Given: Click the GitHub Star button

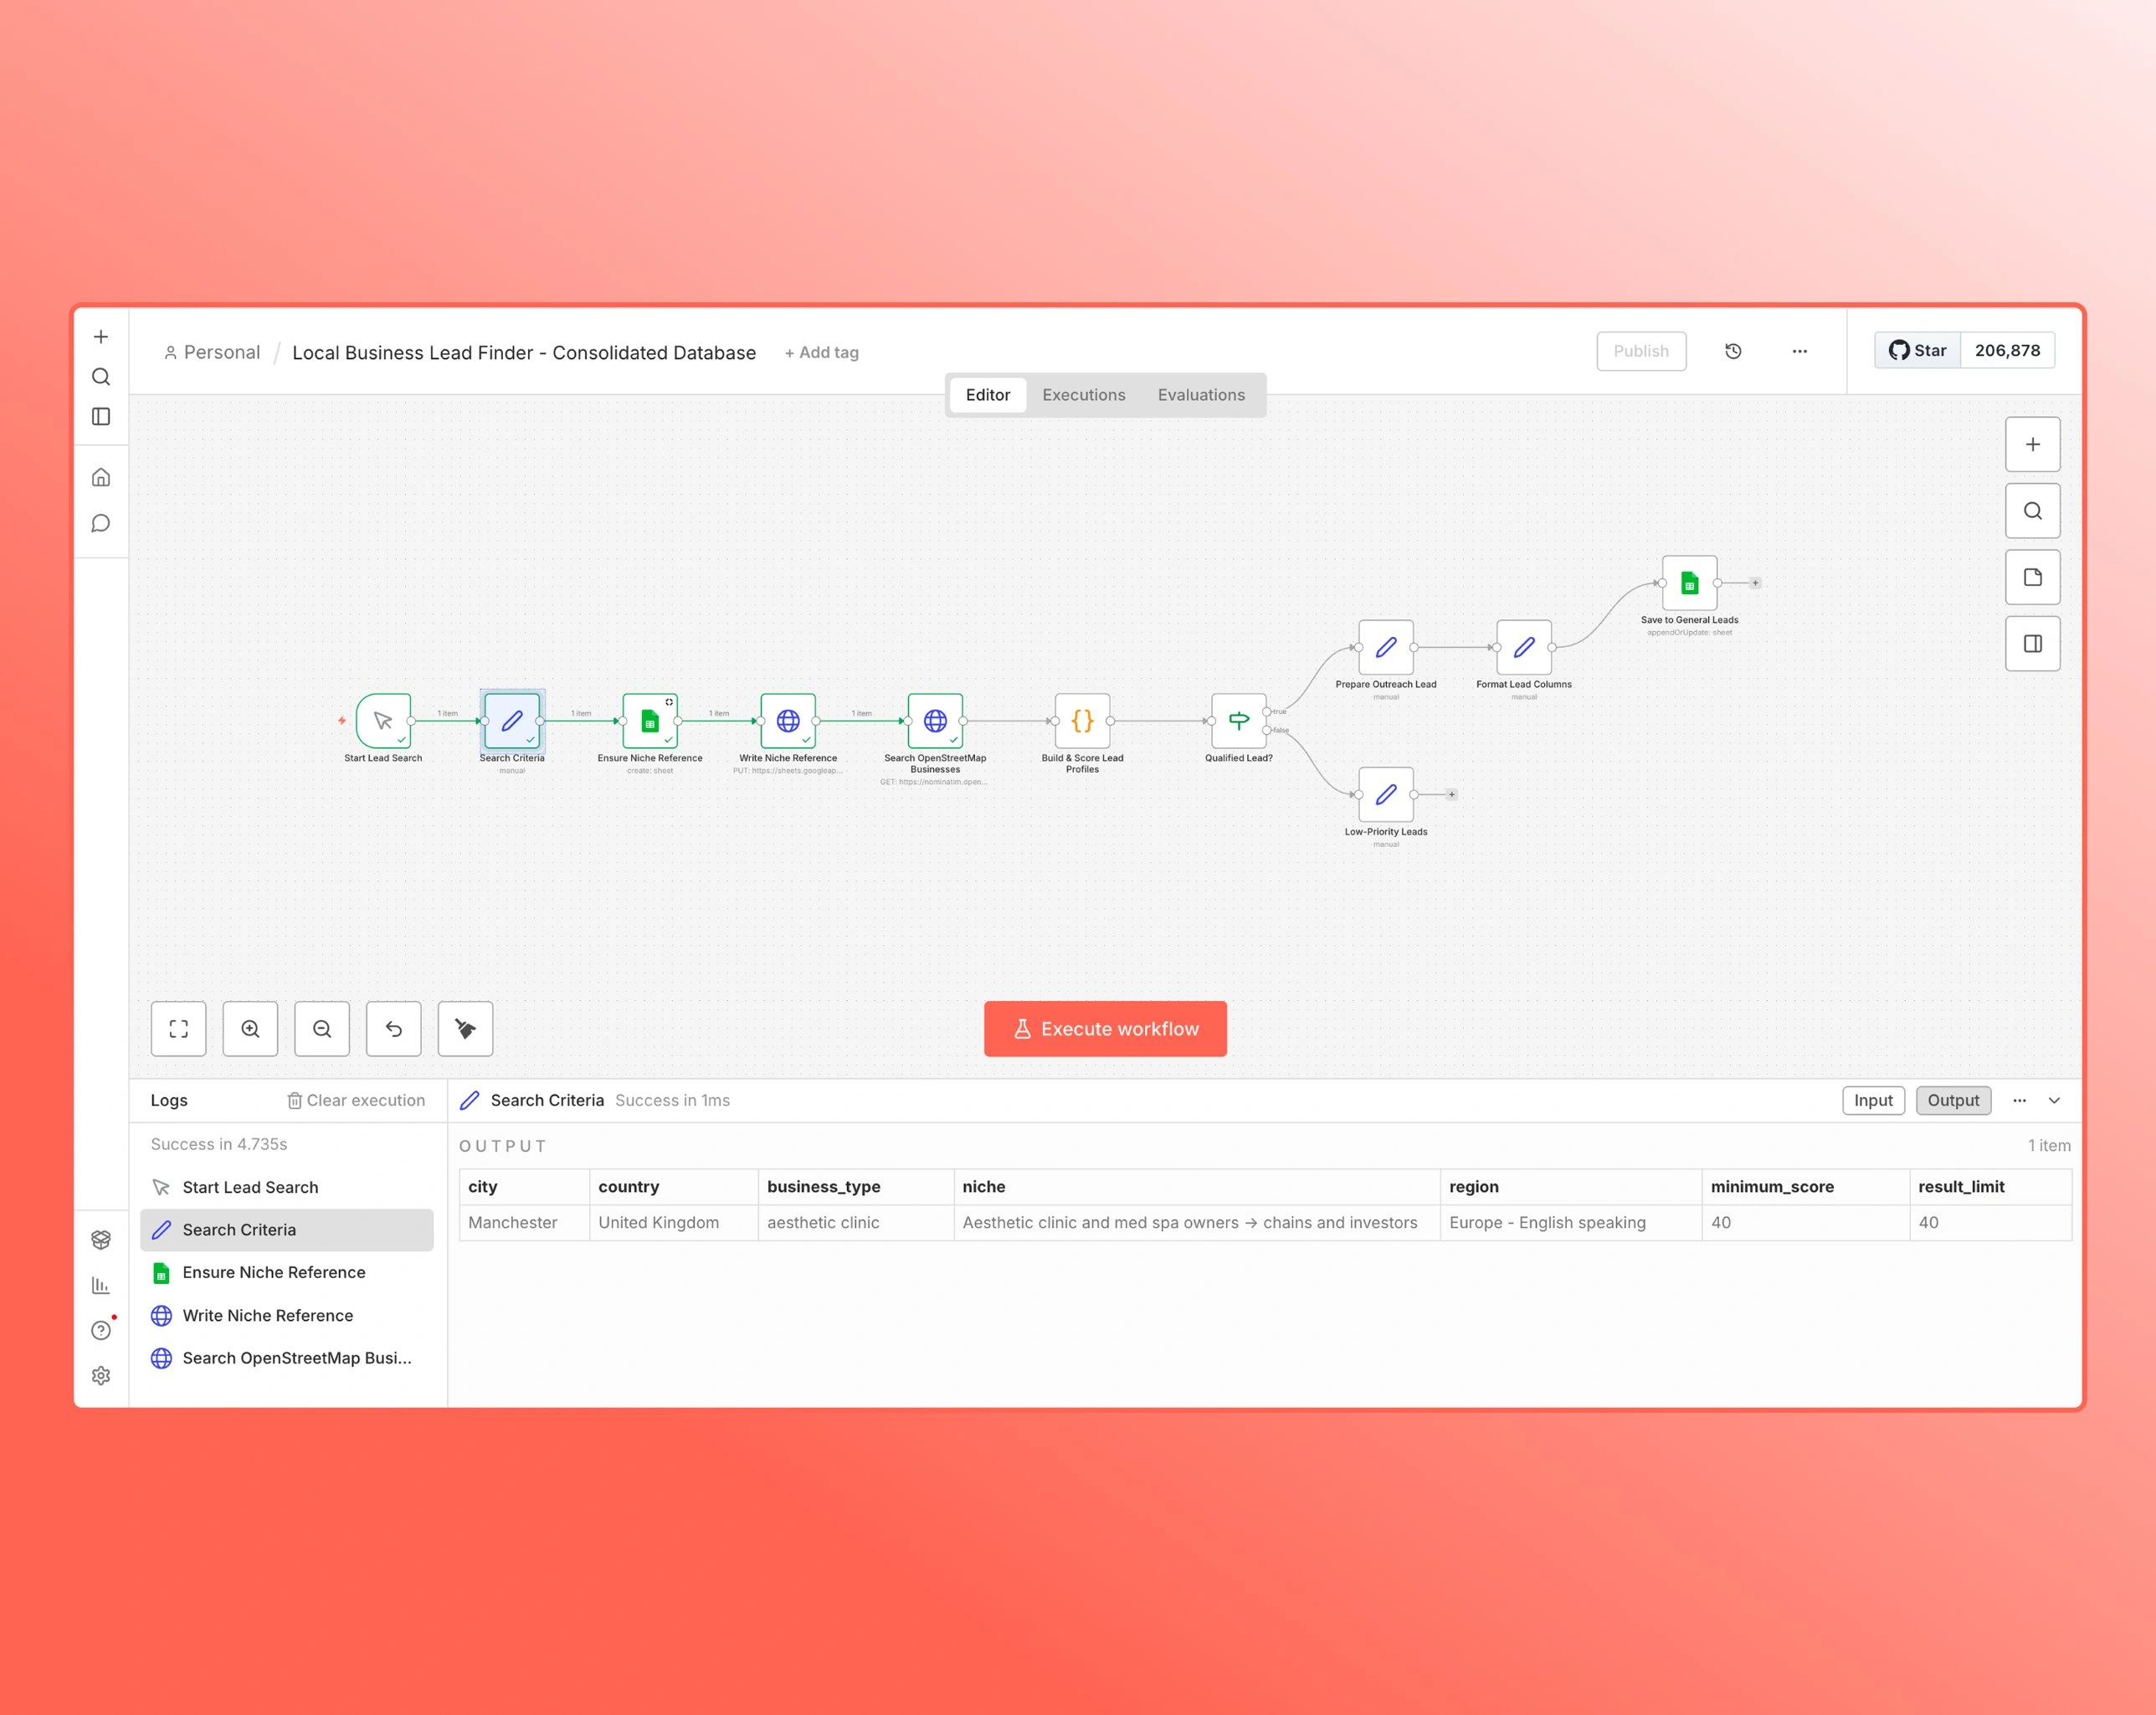Looking at the screenshot, I should 1917,350.
